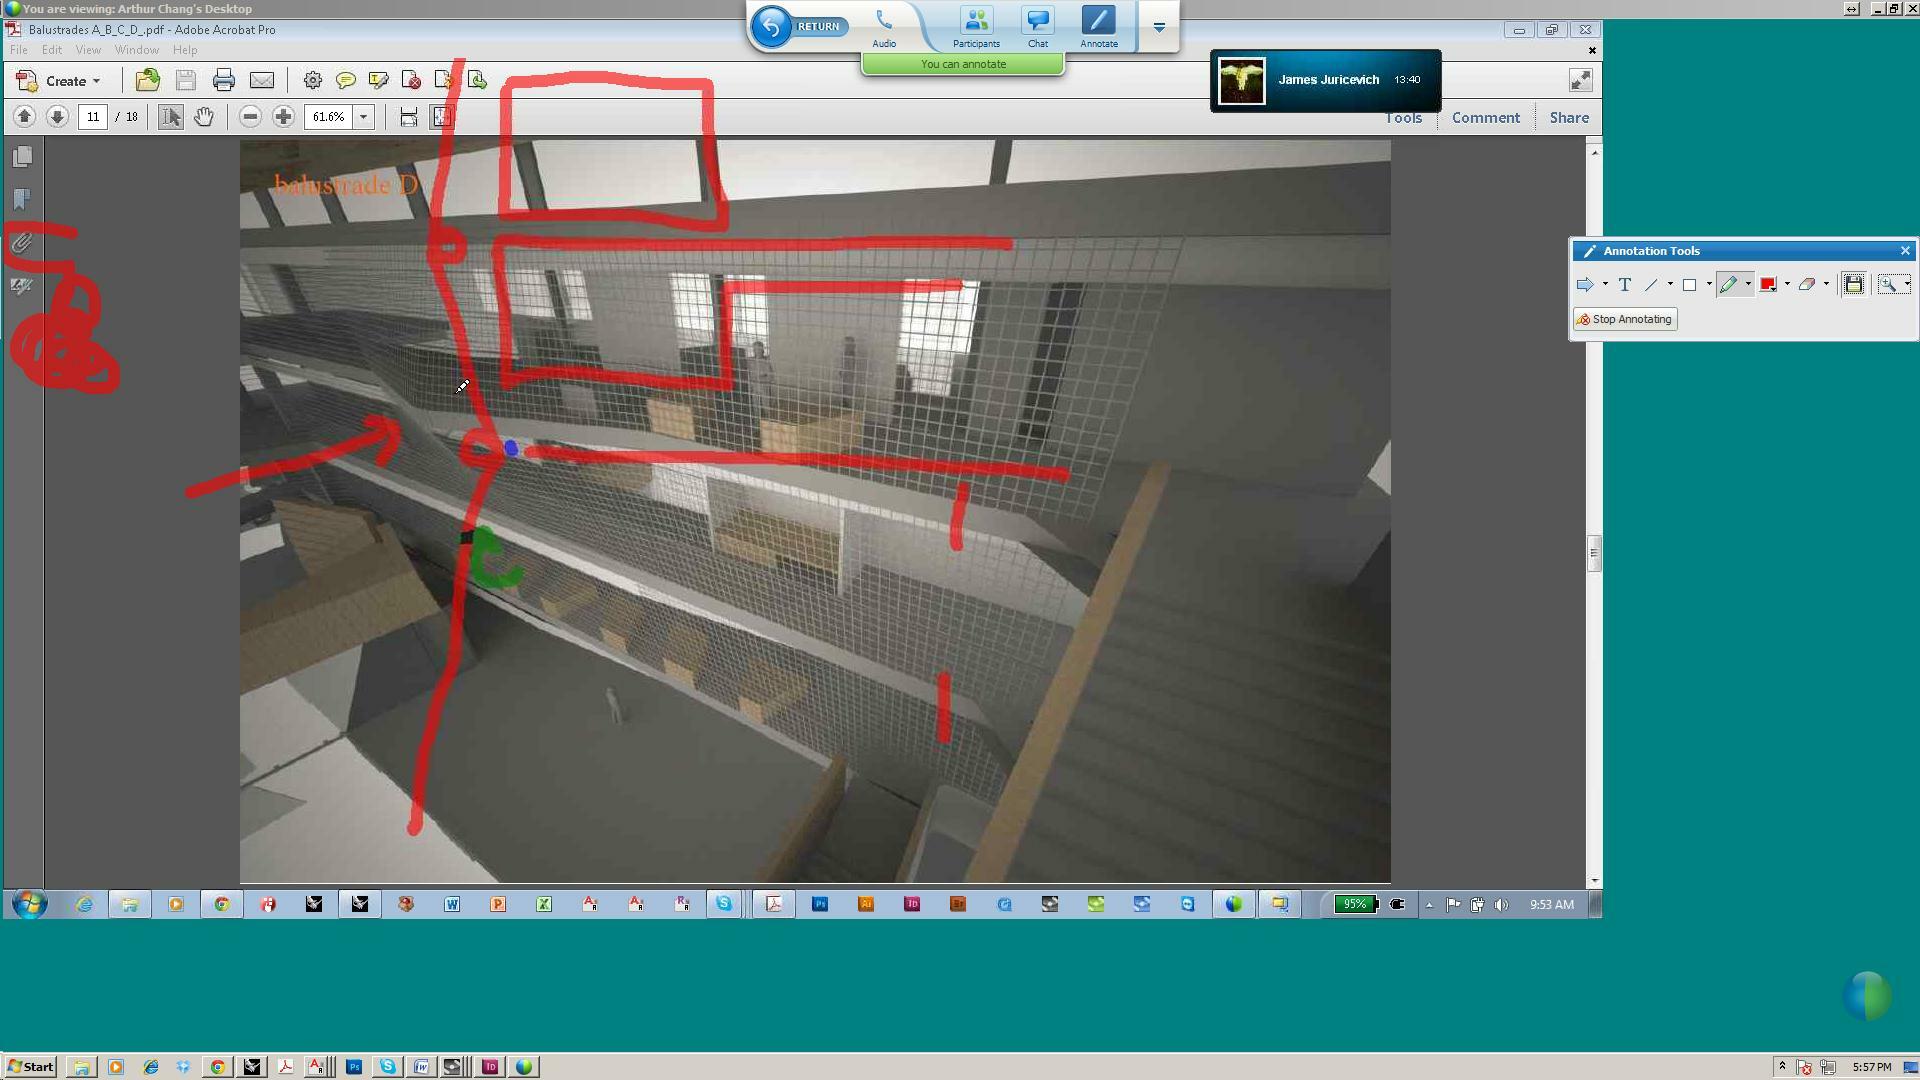This screenshot has height=1080, width=1920.
Task: Activate the hand pan tool
Action: [204, 117]
